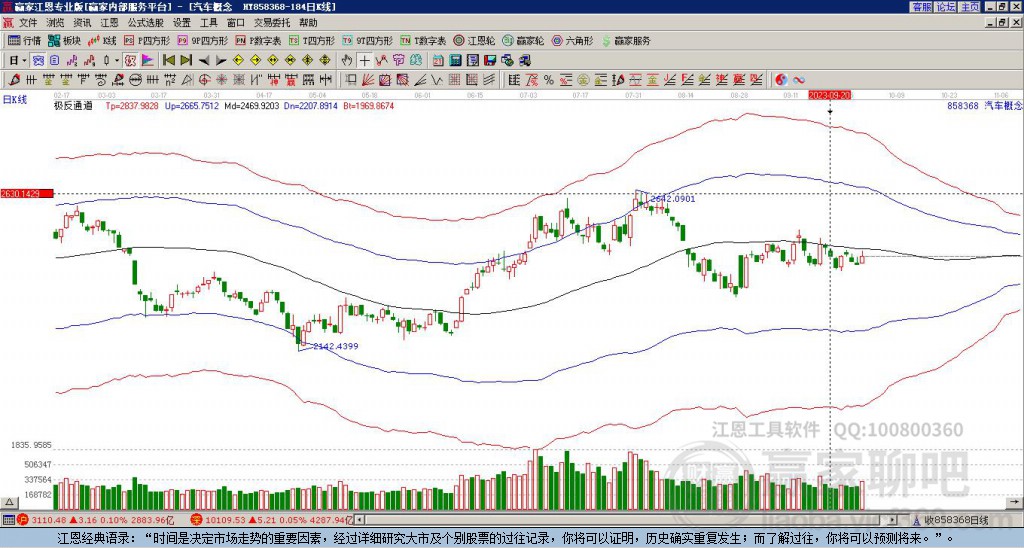Go to 主页 homepage button
The height and width of the screenshot is (548, 1024).
[x=969, y=7]
